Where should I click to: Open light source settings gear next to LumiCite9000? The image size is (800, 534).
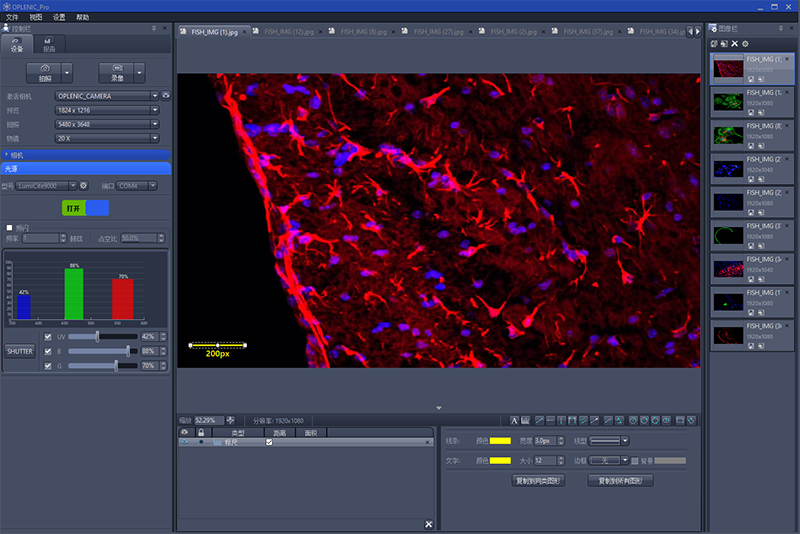pos(84,185)
